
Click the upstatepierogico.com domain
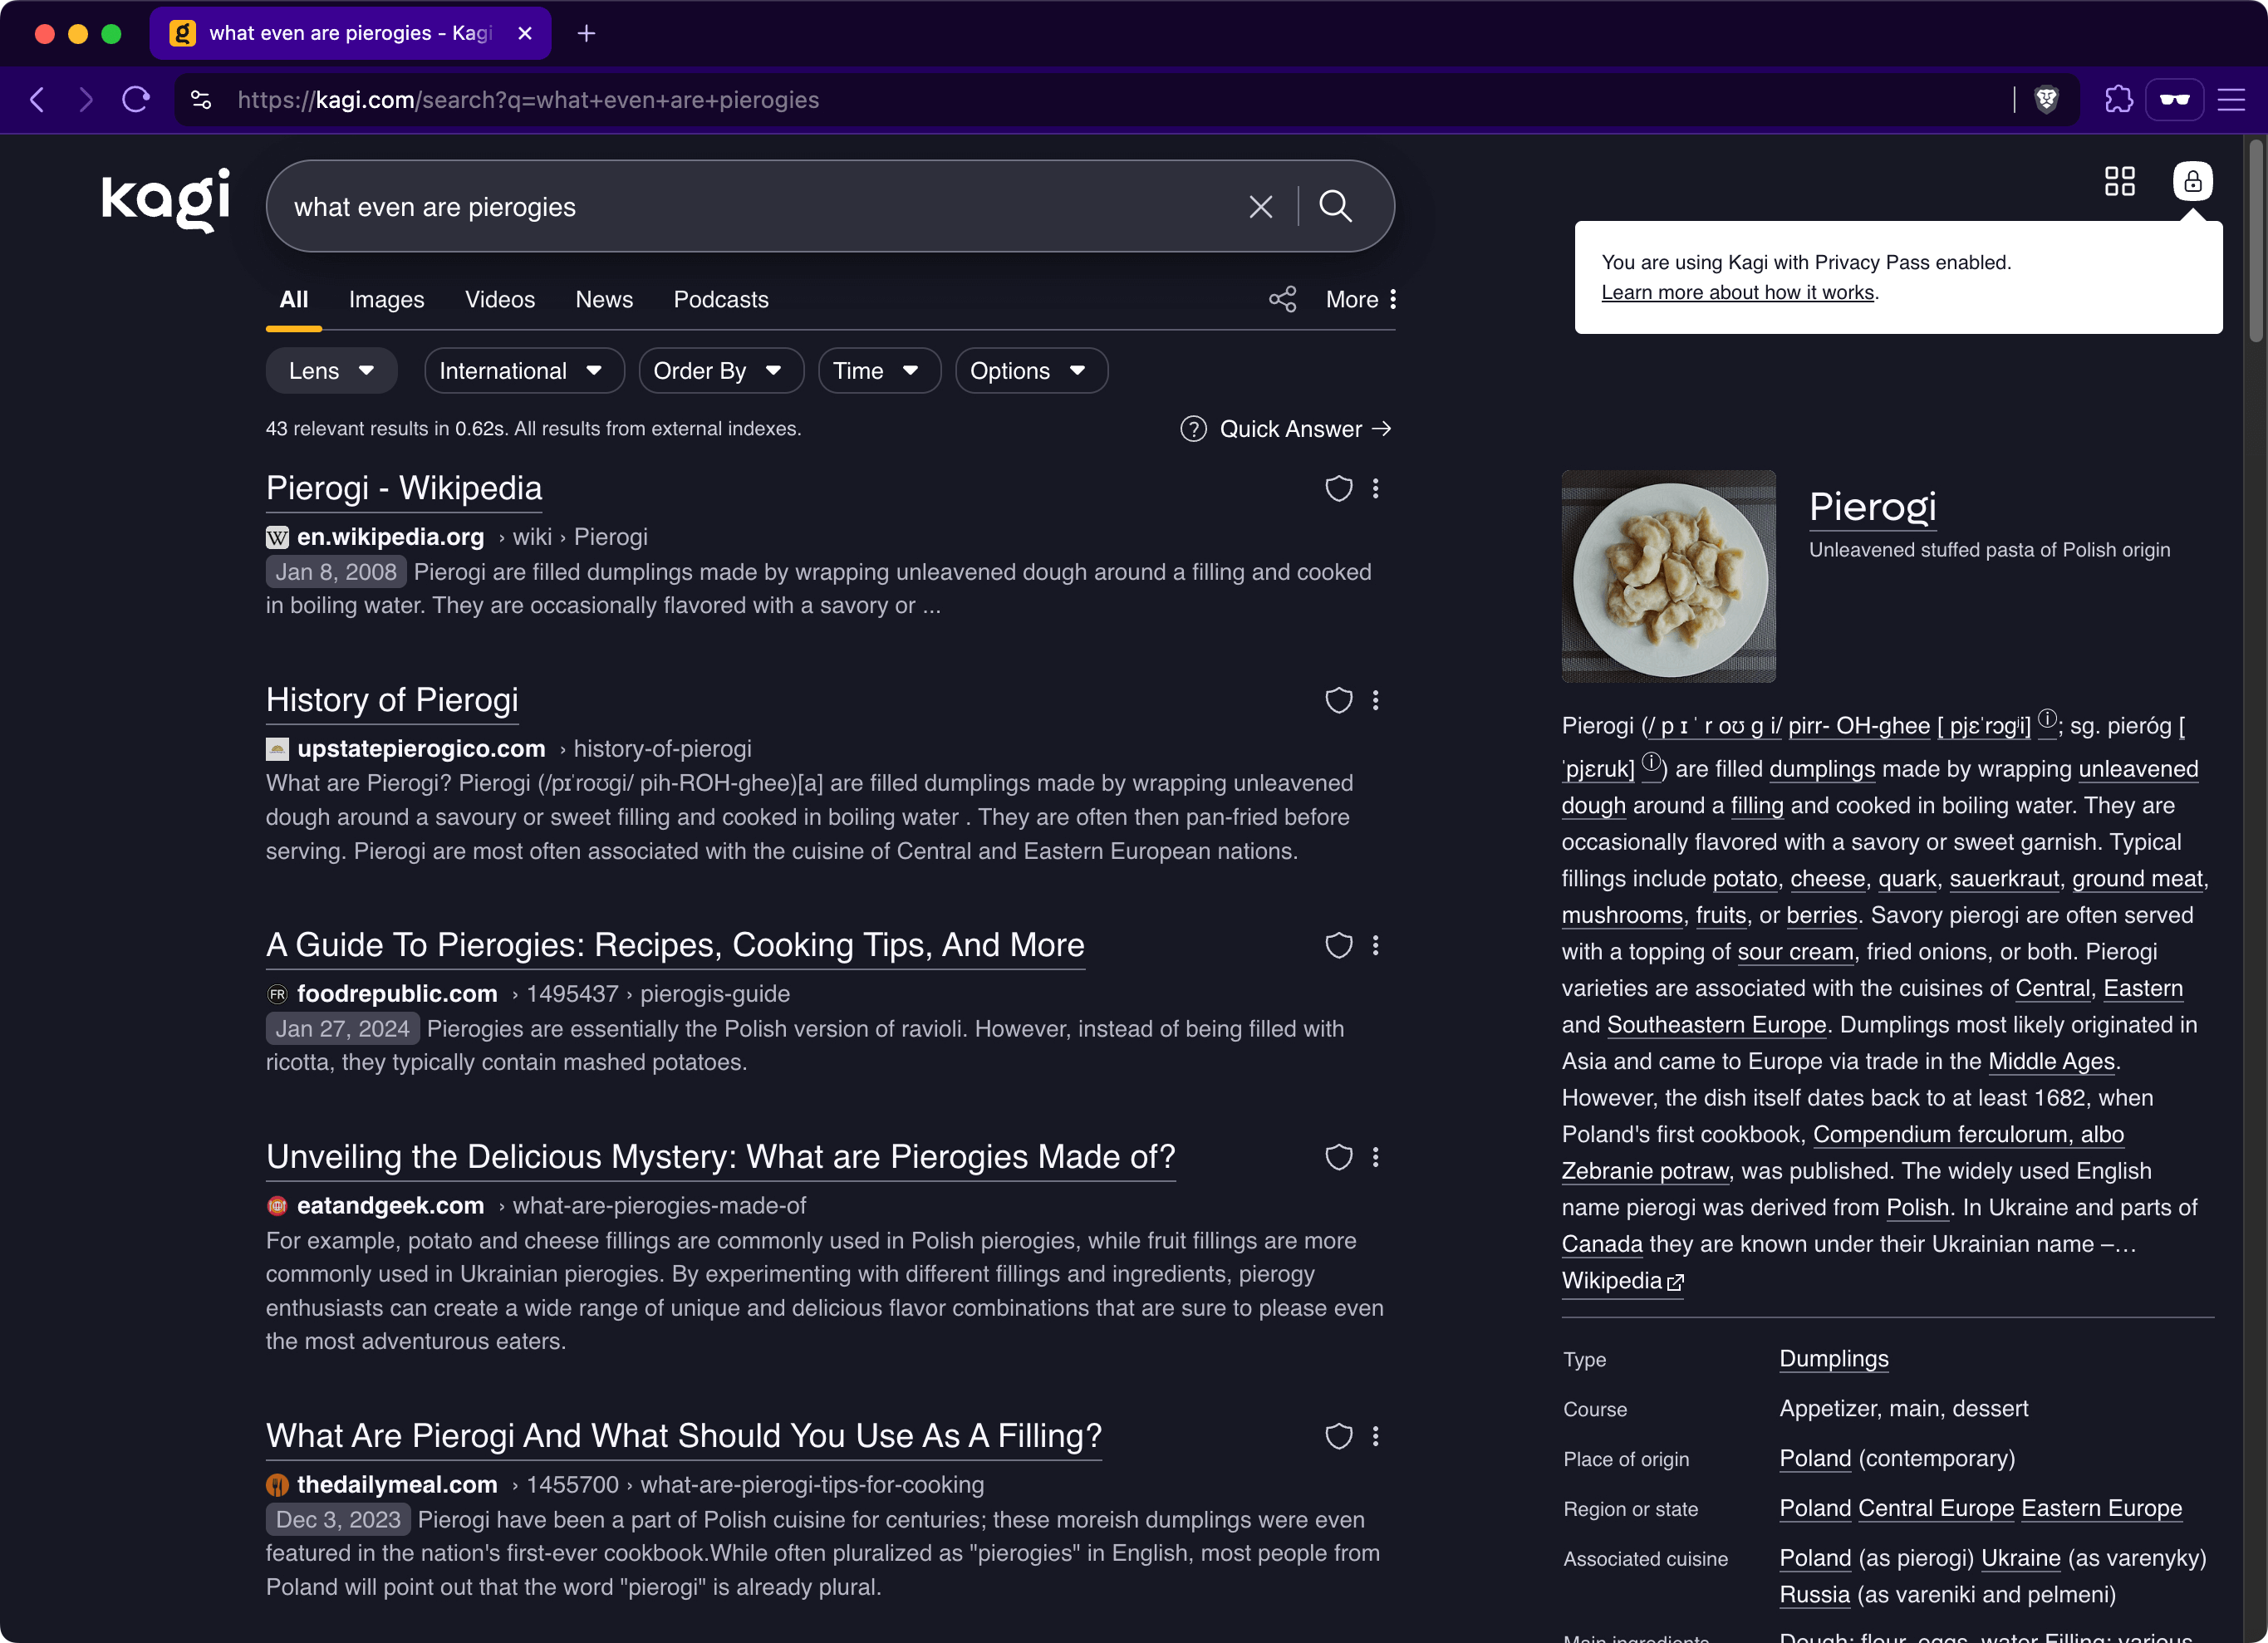[x=421, y=749]
